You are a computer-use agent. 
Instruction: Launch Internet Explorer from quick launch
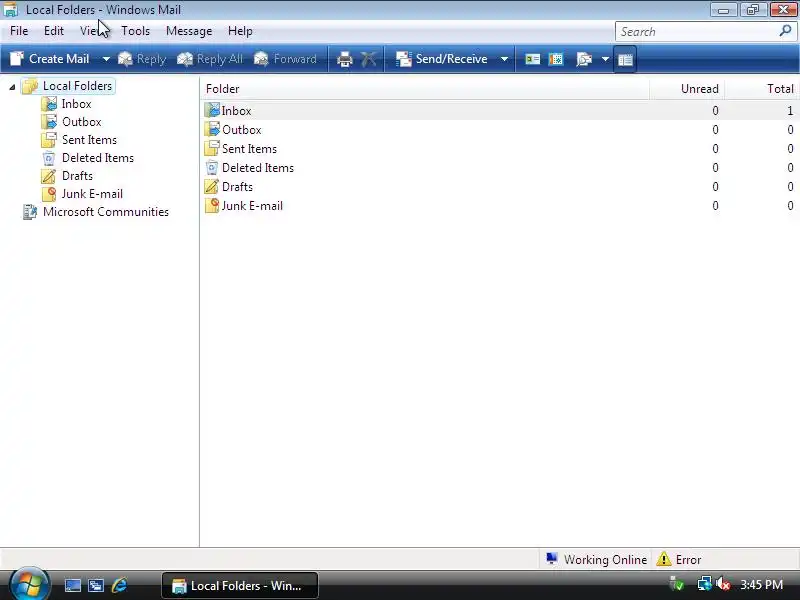(119, 585)
